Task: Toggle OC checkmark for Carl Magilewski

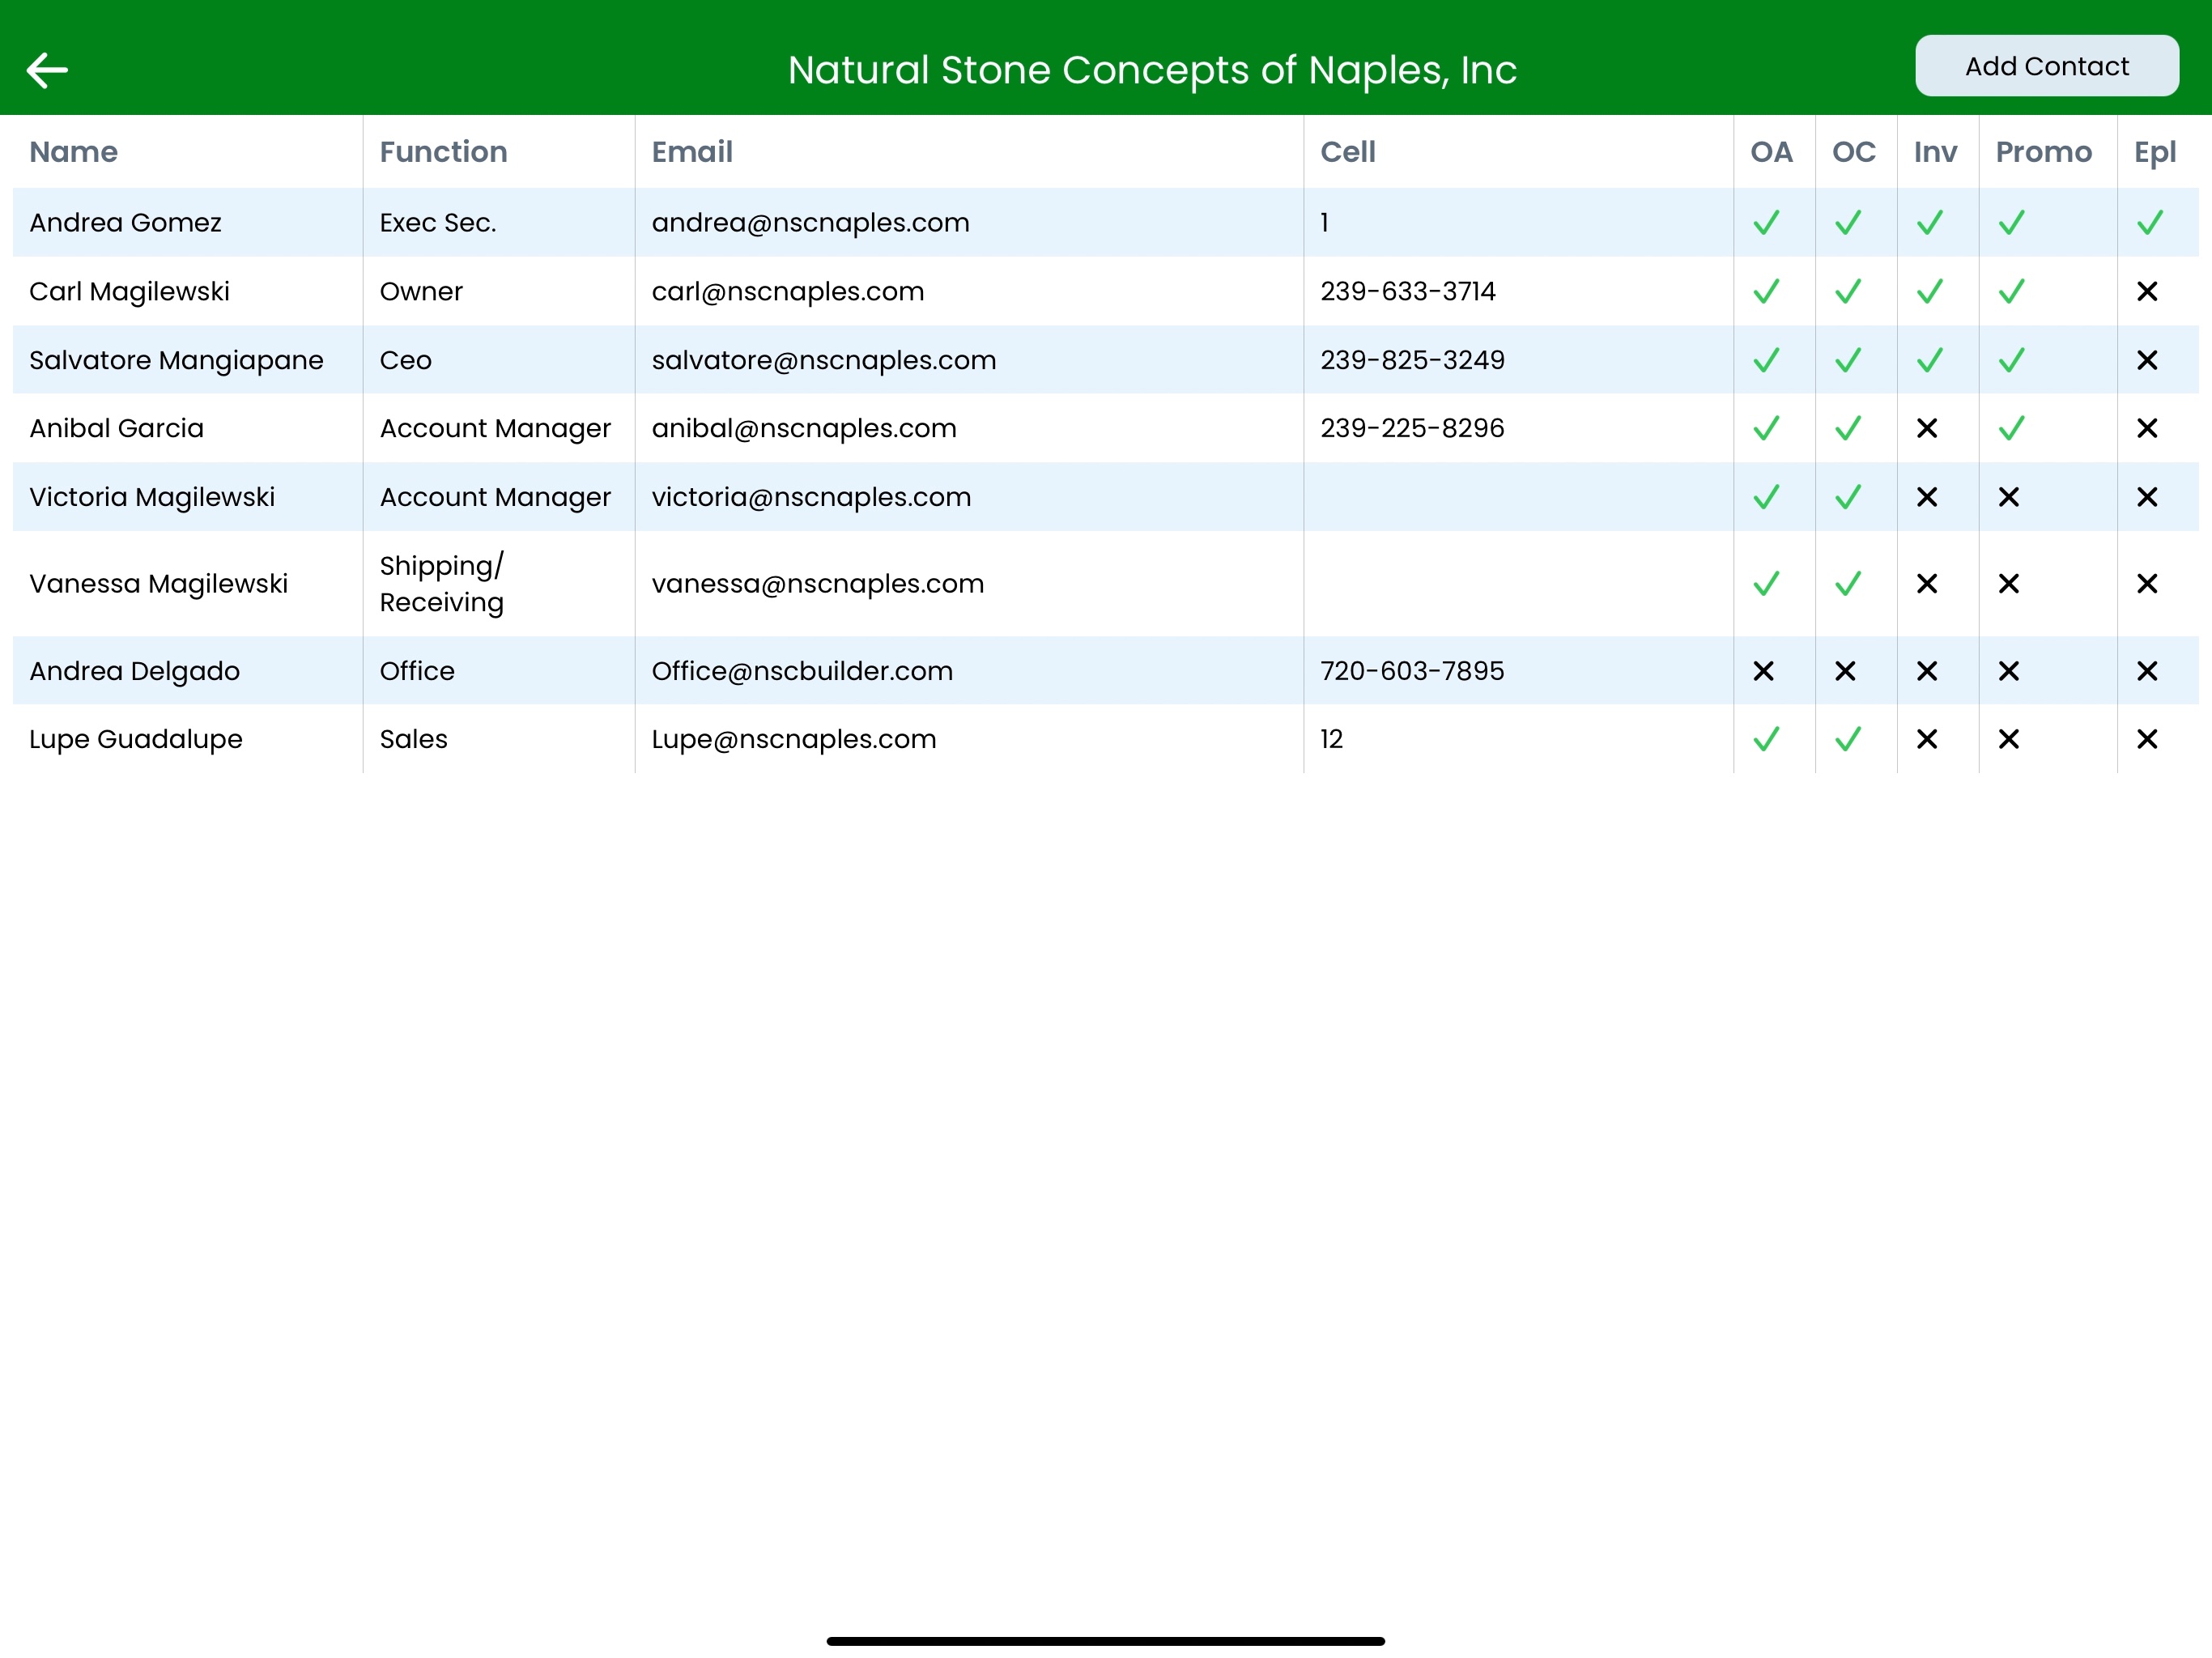Action: tap(1848, 291)
